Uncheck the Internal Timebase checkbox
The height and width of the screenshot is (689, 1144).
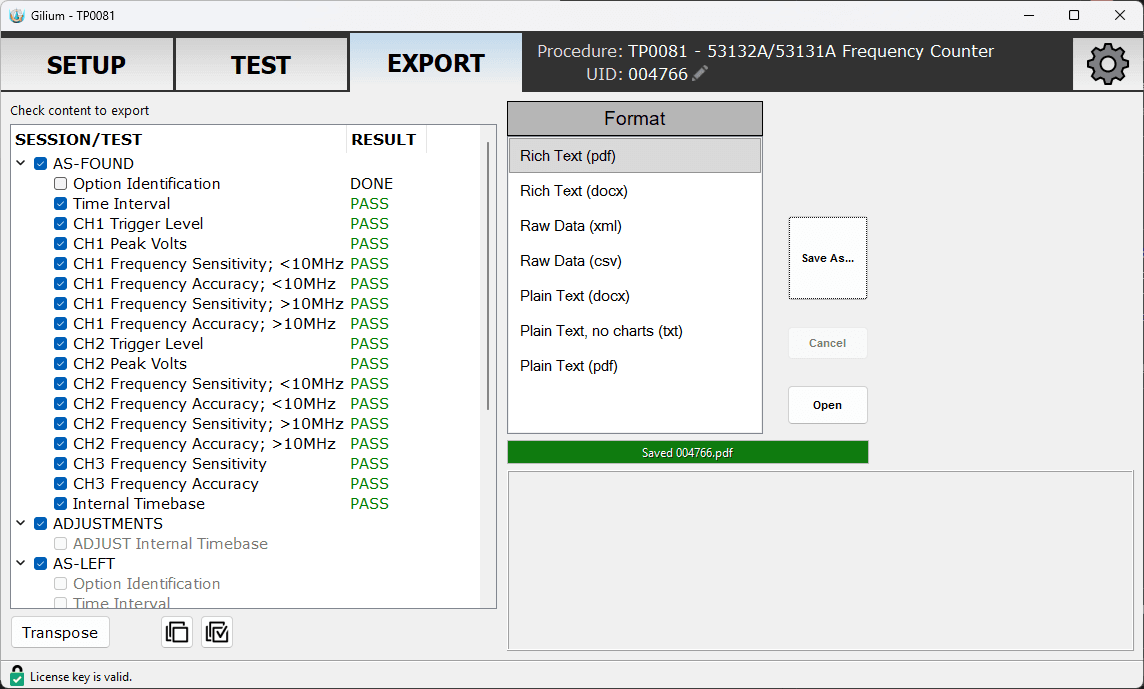(x=61, y=504)
